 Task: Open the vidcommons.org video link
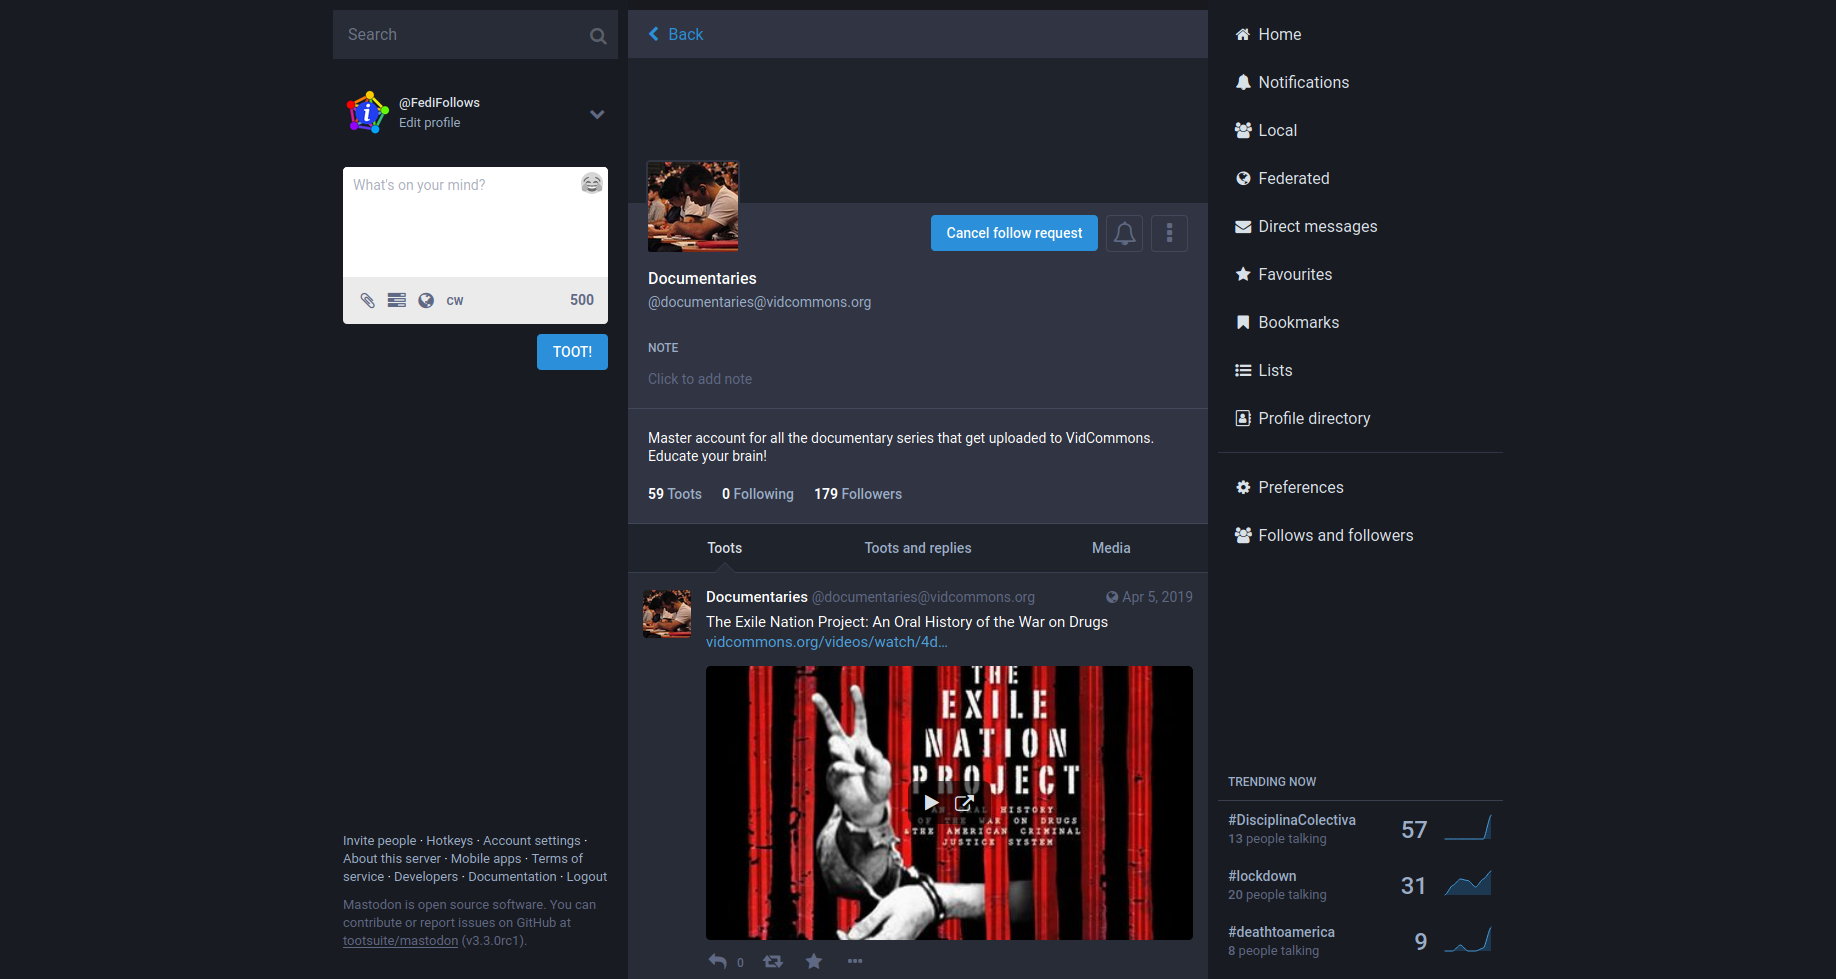(x=826, y=642)
